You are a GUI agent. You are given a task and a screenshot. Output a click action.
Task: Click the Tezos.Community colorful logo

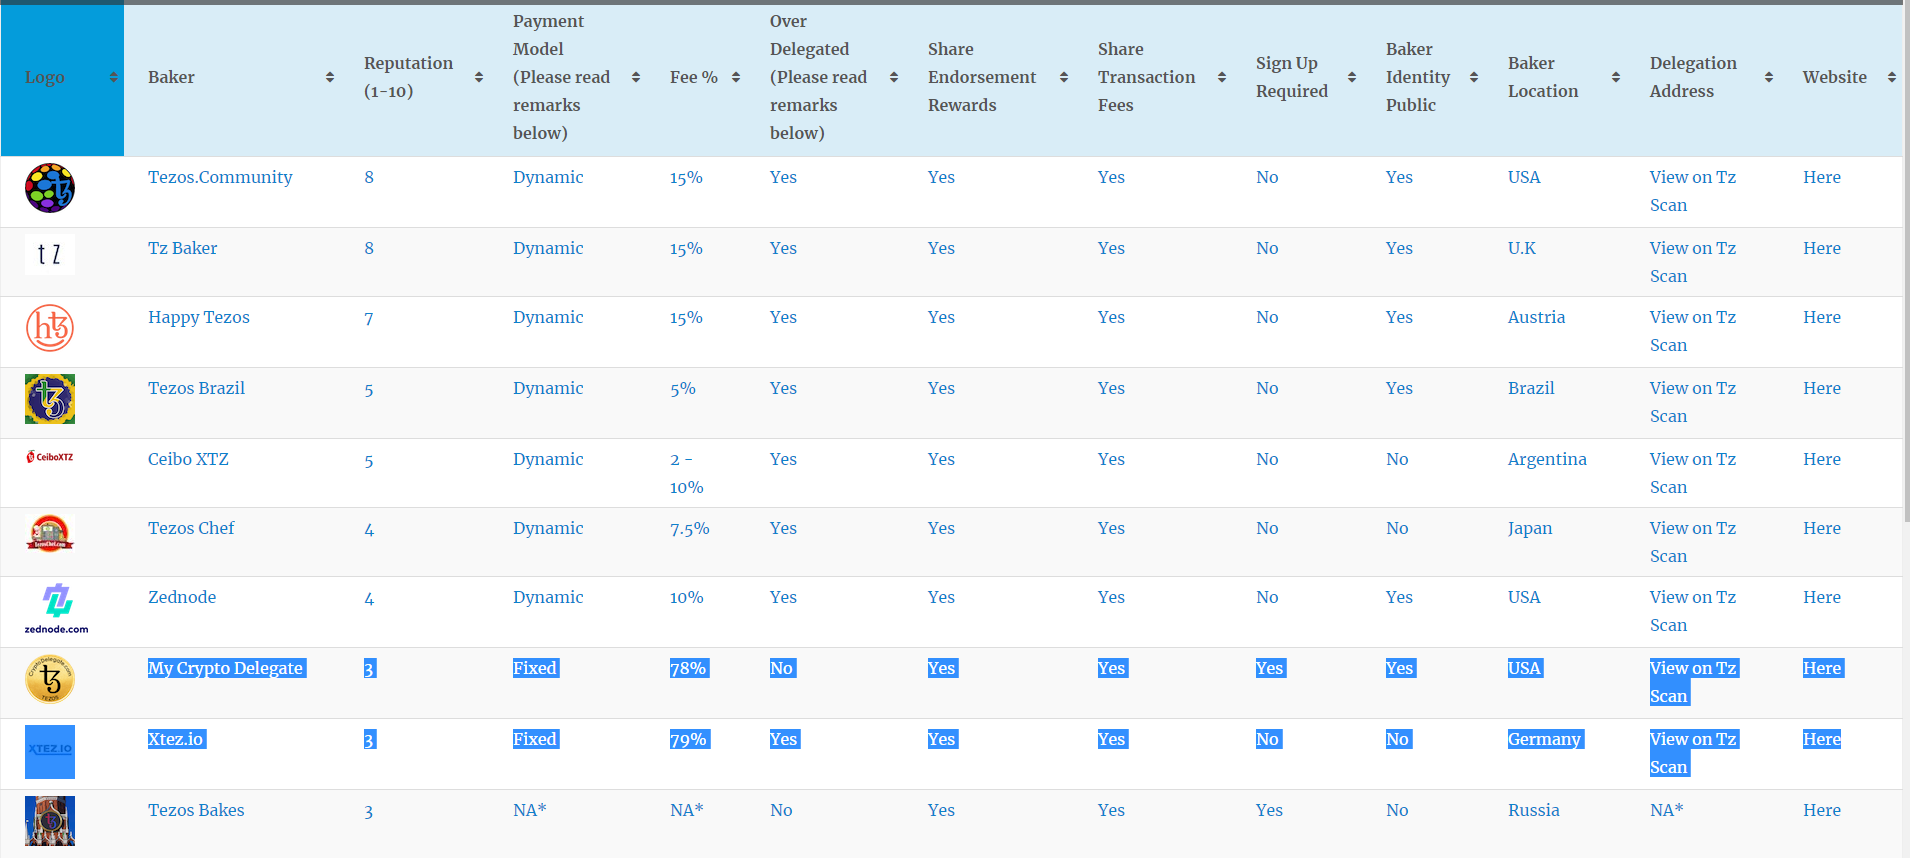tap(50, 188)
